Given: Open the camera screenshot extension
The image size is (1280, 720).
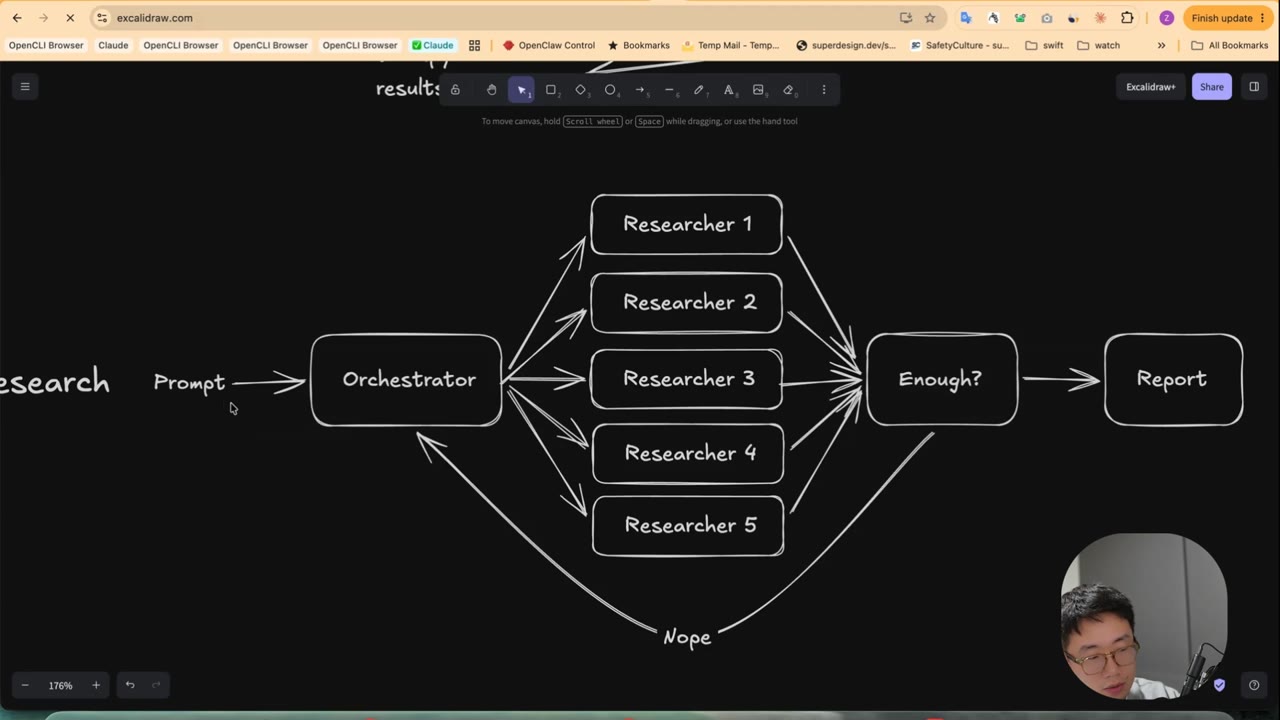Looking at the screenshot, I should [1047, 18].
